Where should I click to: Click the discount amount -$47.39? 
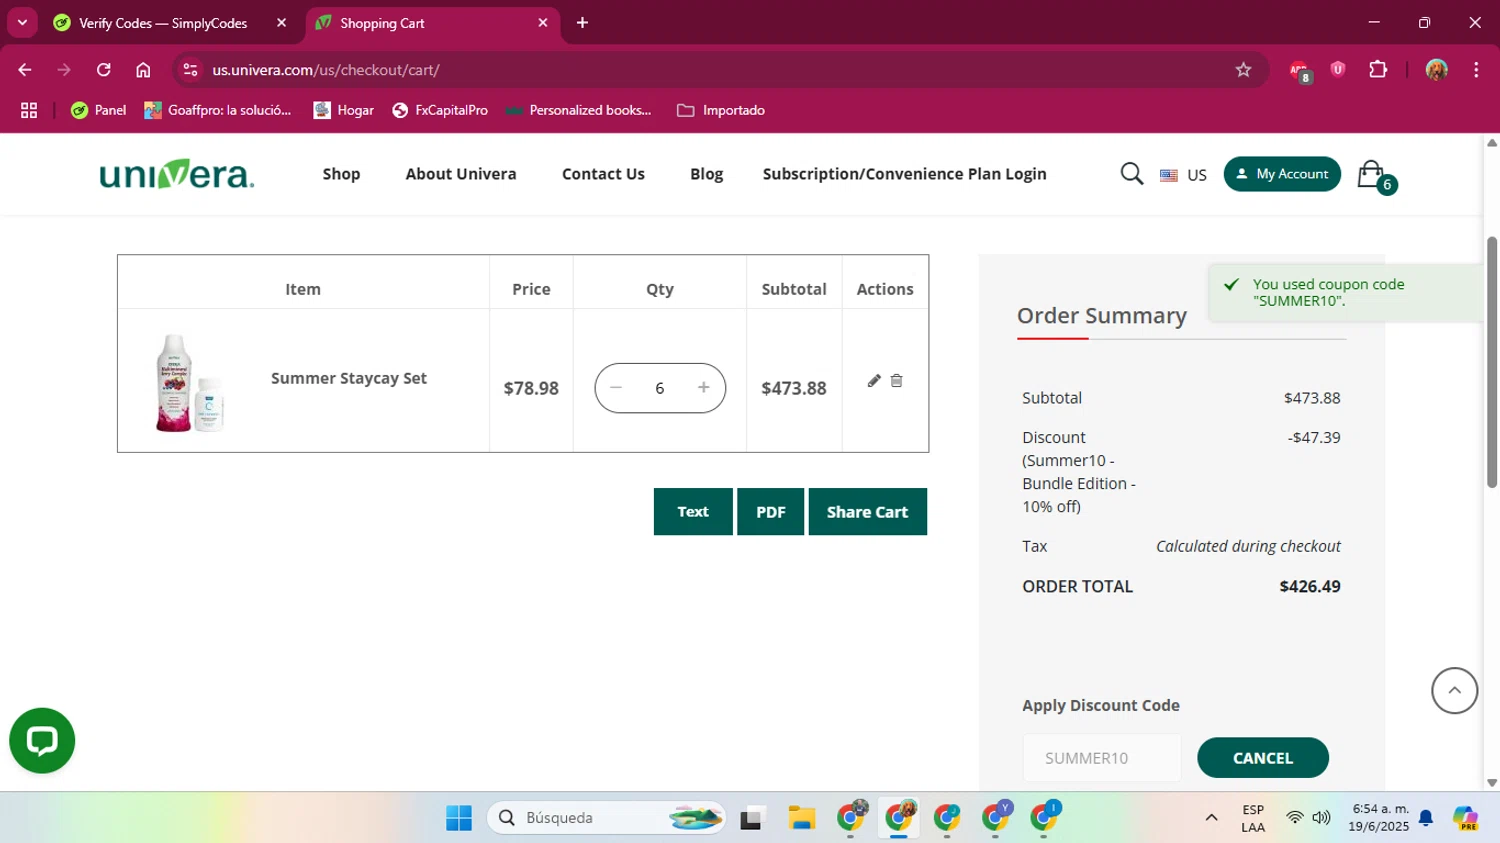pyautogui.click(x=1314, y=437)
